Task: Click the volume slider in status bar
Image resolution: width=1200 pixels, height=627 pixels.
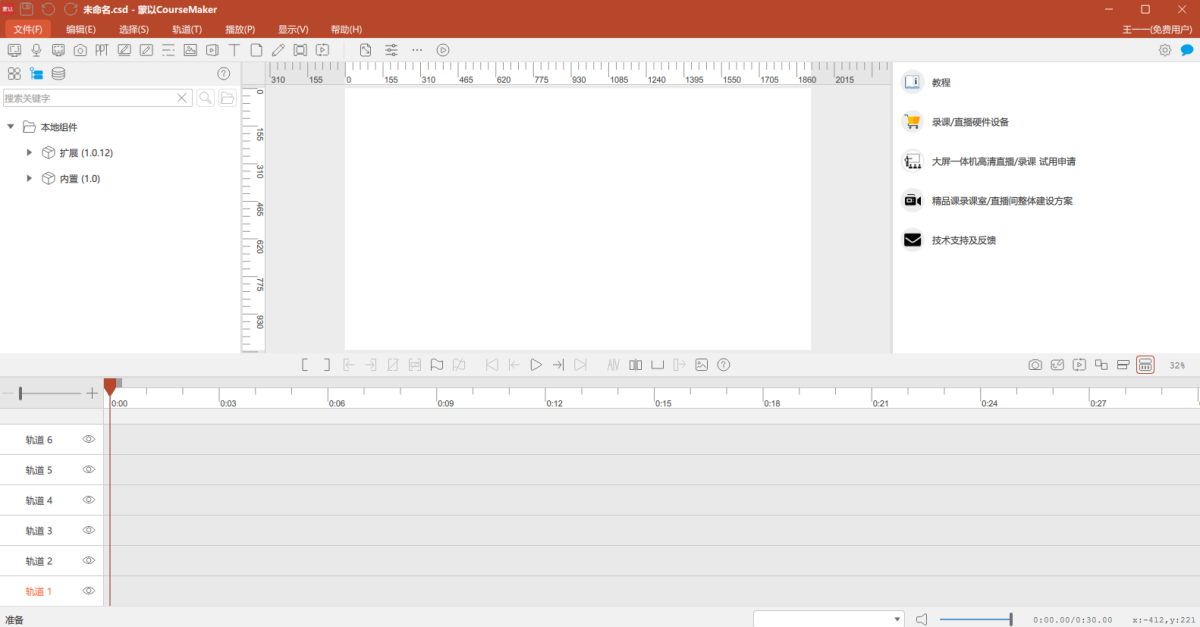Action: (x=975, y=619)
